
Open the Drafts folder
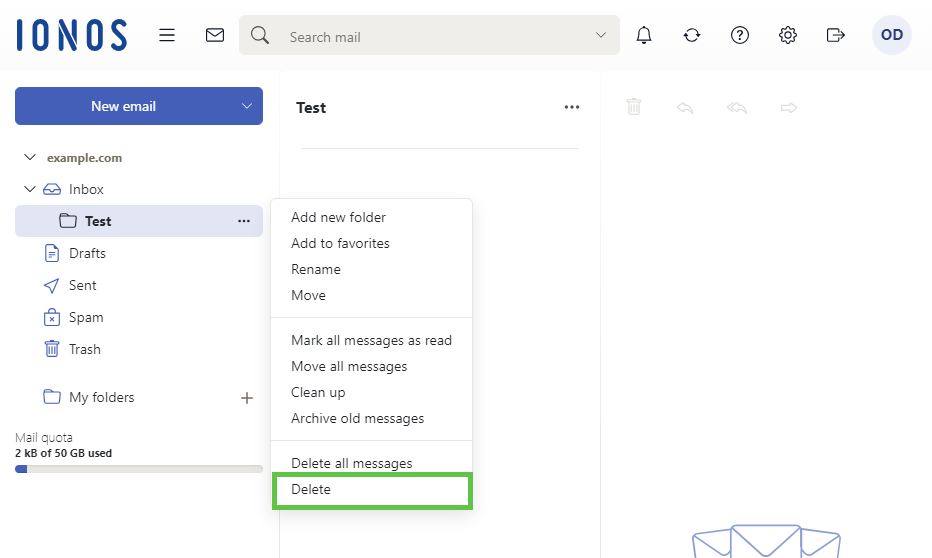click(87, 253)
